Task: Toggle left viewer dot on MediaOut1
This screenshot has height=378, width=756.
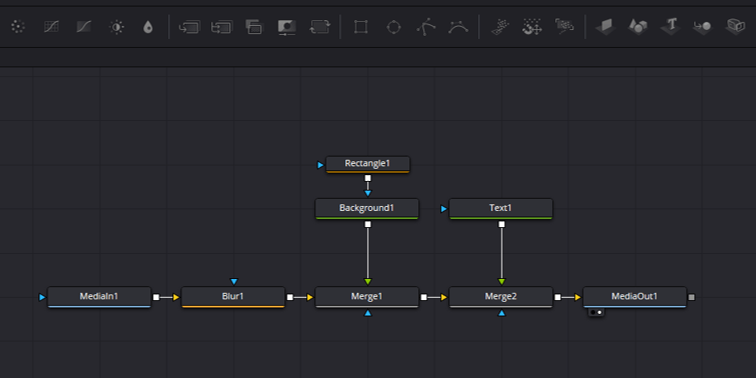Action: pos(593,312)
